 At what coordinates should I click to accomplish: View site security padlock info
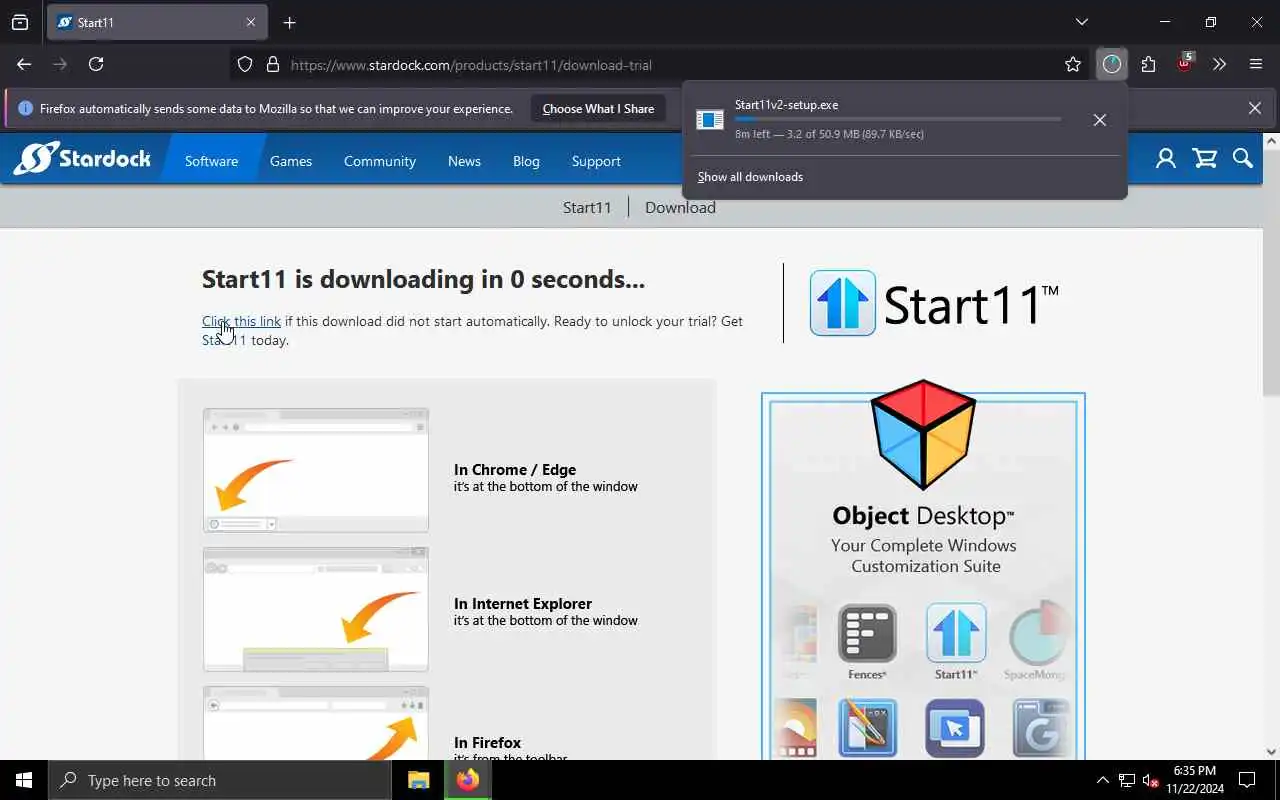click(272, 64)
